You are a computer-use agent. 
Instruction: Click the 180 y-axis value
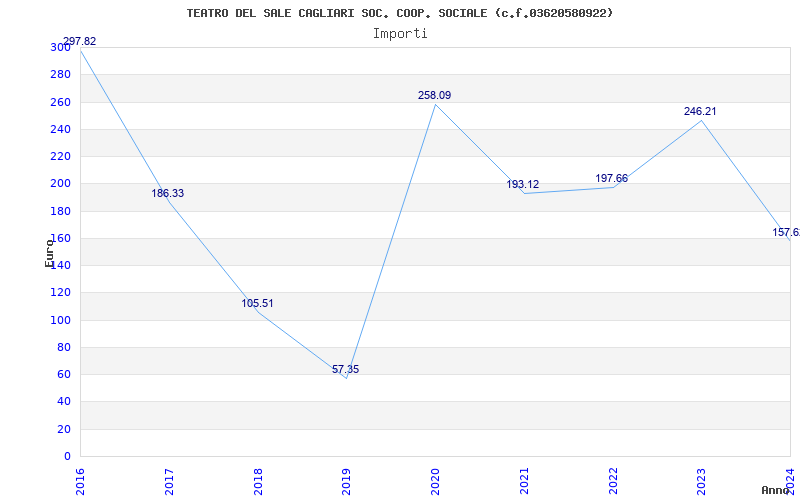[x=60, y=211]
